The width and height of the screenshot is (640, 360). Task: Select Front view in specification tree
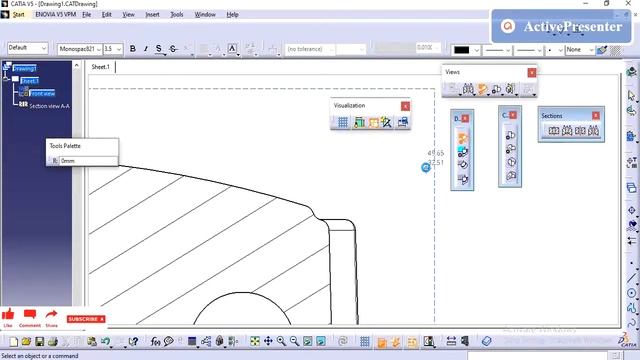42,93
